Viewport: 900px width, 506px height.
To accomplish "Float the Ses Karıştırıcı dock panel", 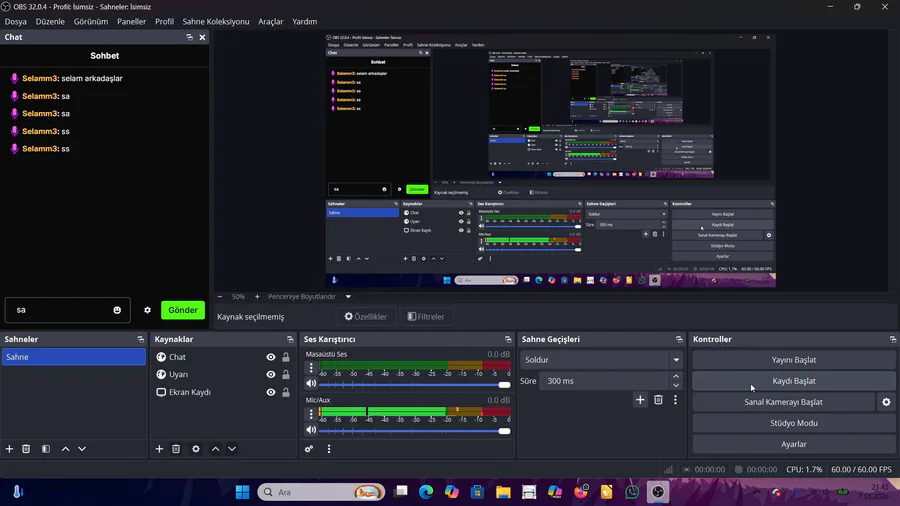I will [508, 339].
